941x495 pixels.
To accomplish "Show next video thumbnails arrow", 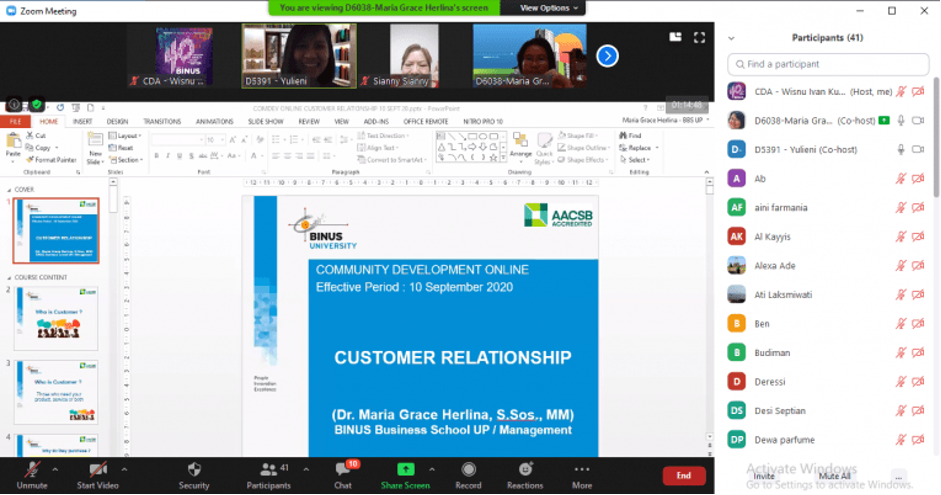I will 607,56.
